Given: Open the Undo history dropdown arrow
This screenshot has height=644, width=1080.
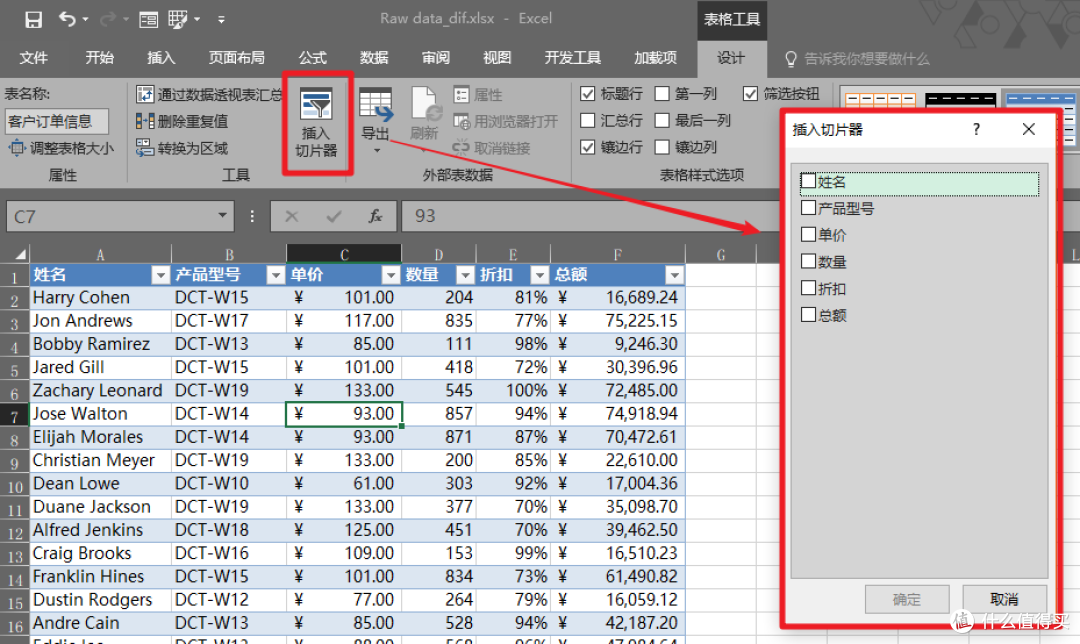Looking at the screenshot, I should pyautogui.click(x=86, y=19).
